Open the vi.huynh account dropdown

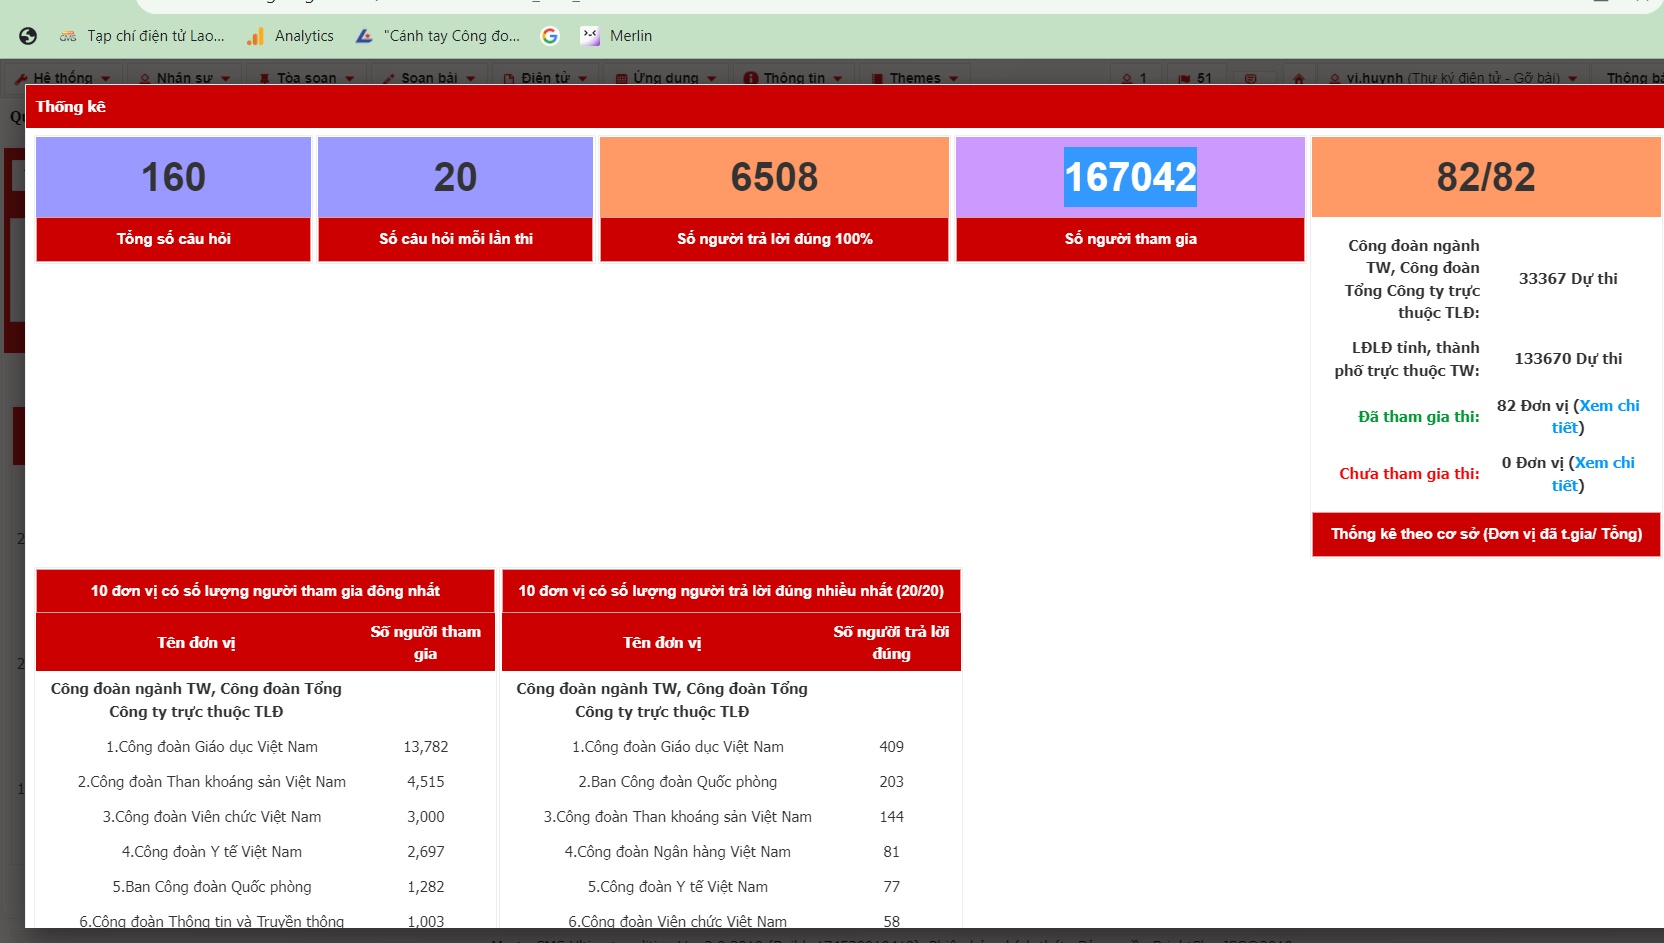pos(1453,78)
